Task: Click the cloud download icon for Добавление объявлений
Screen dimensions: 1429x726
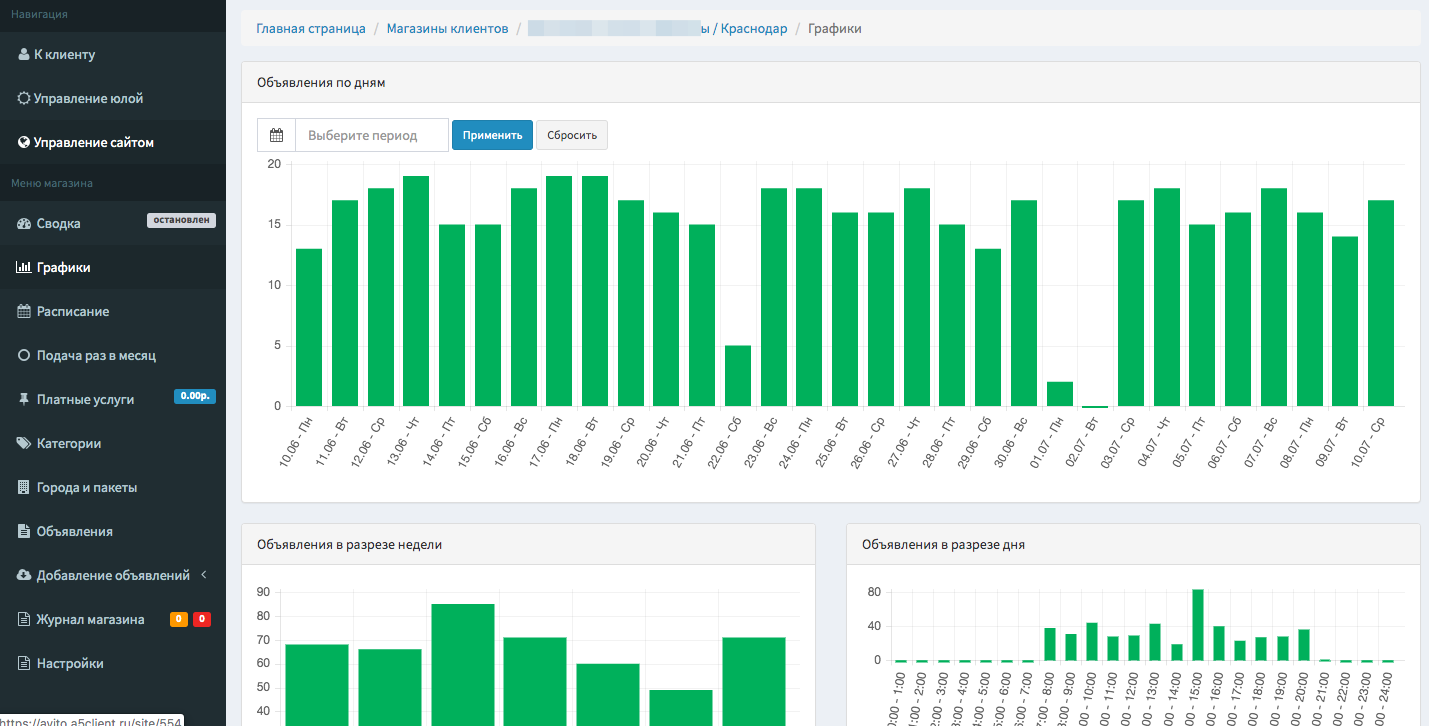Action: click(25, 576)
